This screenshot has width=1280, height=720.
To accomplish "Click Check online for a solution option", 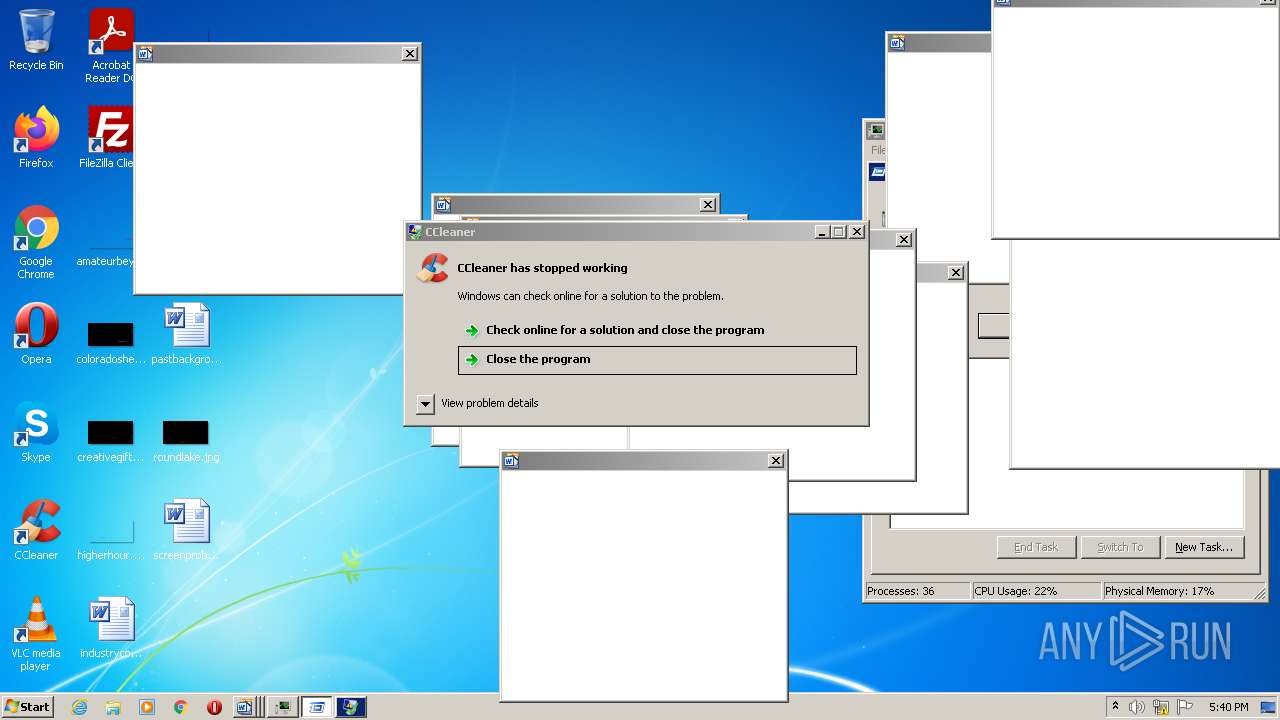I will (x=625, y=330).
